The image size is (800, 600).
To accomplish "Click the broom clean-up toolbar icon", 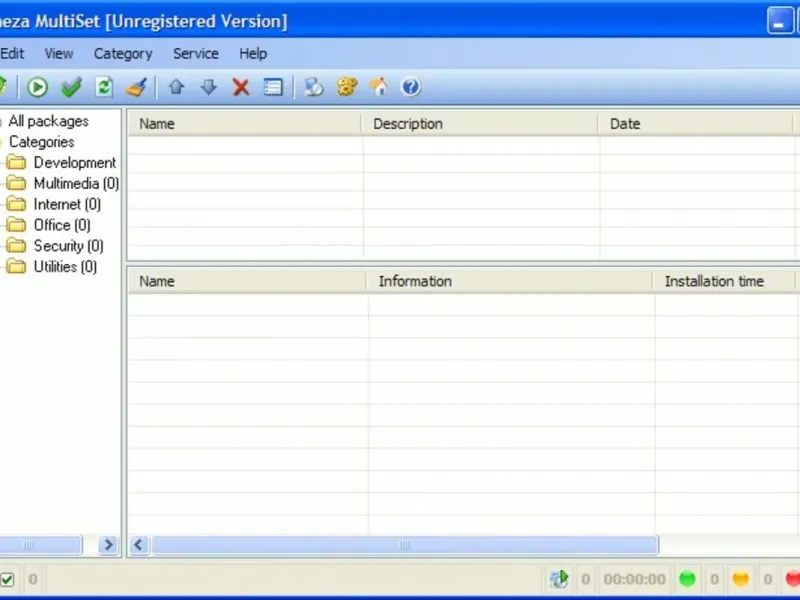I will coord(136,87).
